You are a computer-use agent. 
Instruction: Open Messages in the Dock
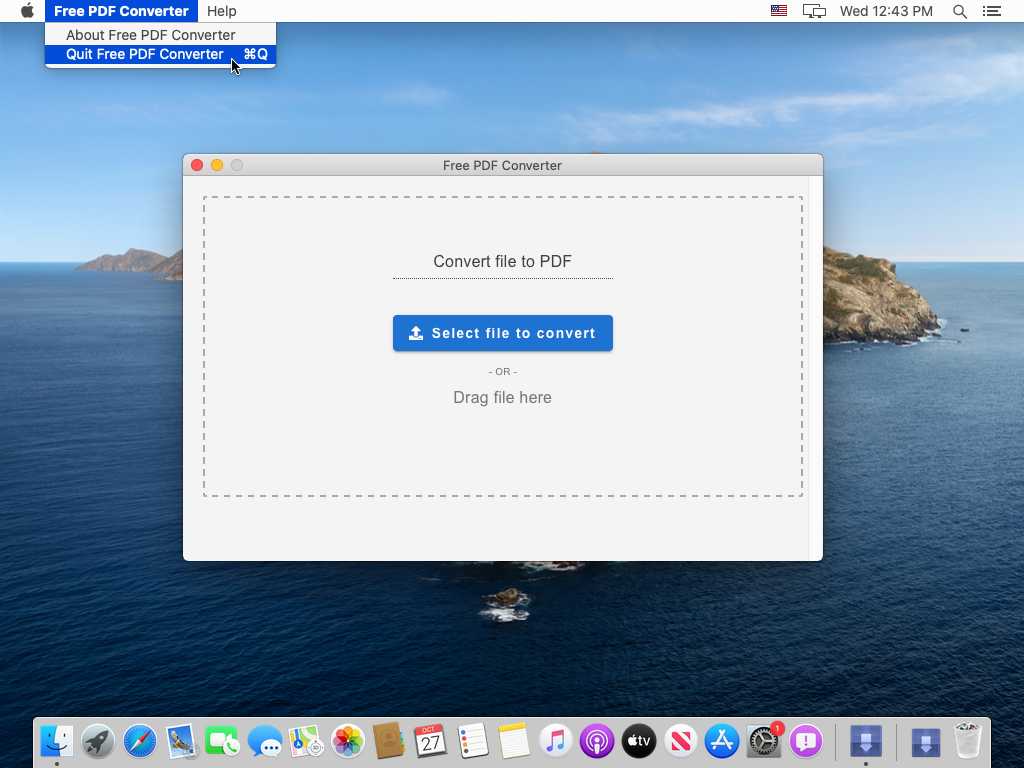[264, 741]
